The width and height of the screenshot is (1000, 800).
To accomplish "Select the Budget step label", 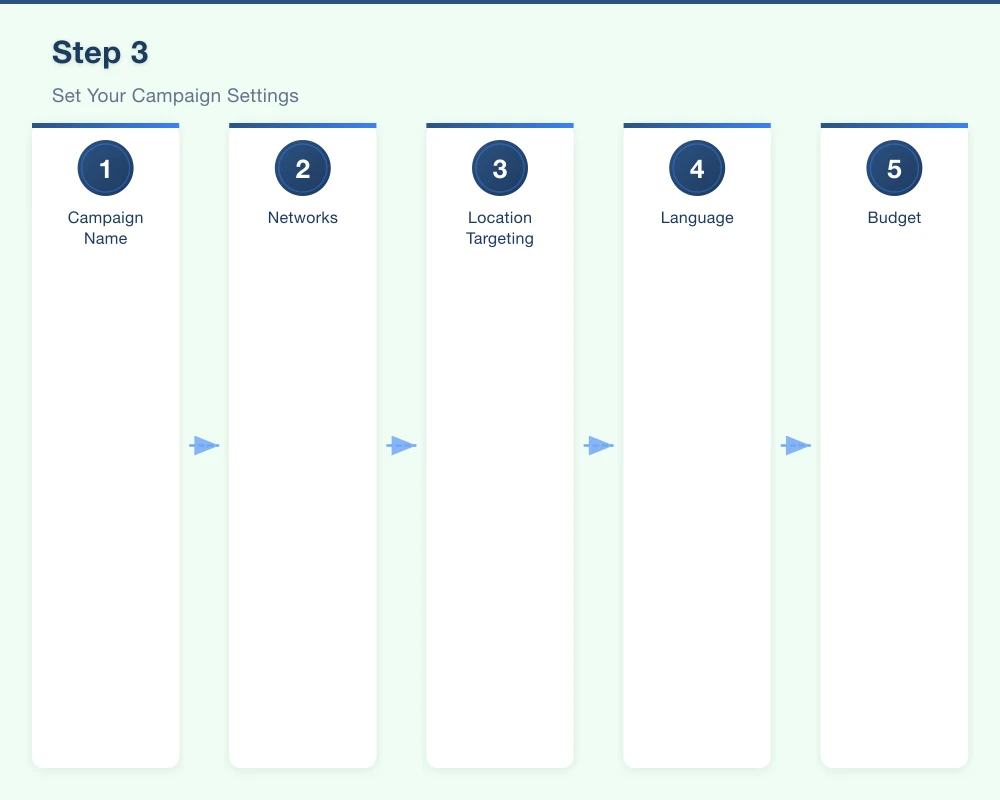I will (893, 217).
